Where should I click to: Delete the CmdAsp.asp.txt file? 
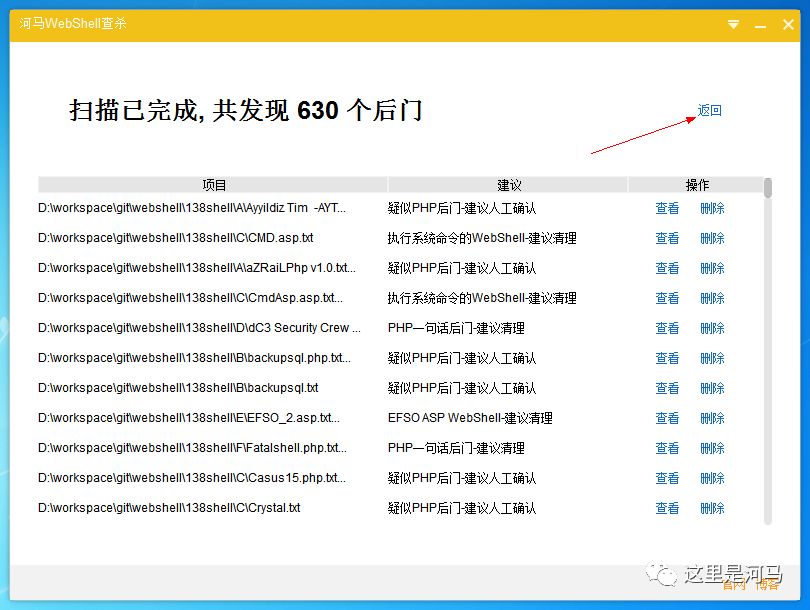(712, 298)
